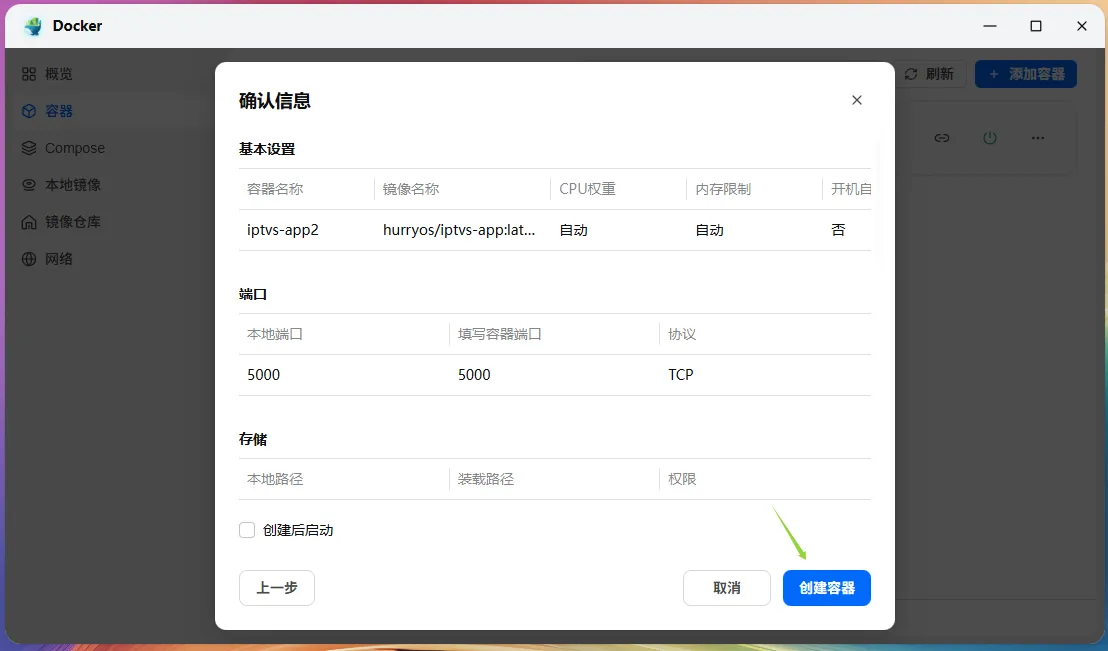1108x651 pixels.
Task: Open the three-dot more options menu
Action: click(1038, 138)
